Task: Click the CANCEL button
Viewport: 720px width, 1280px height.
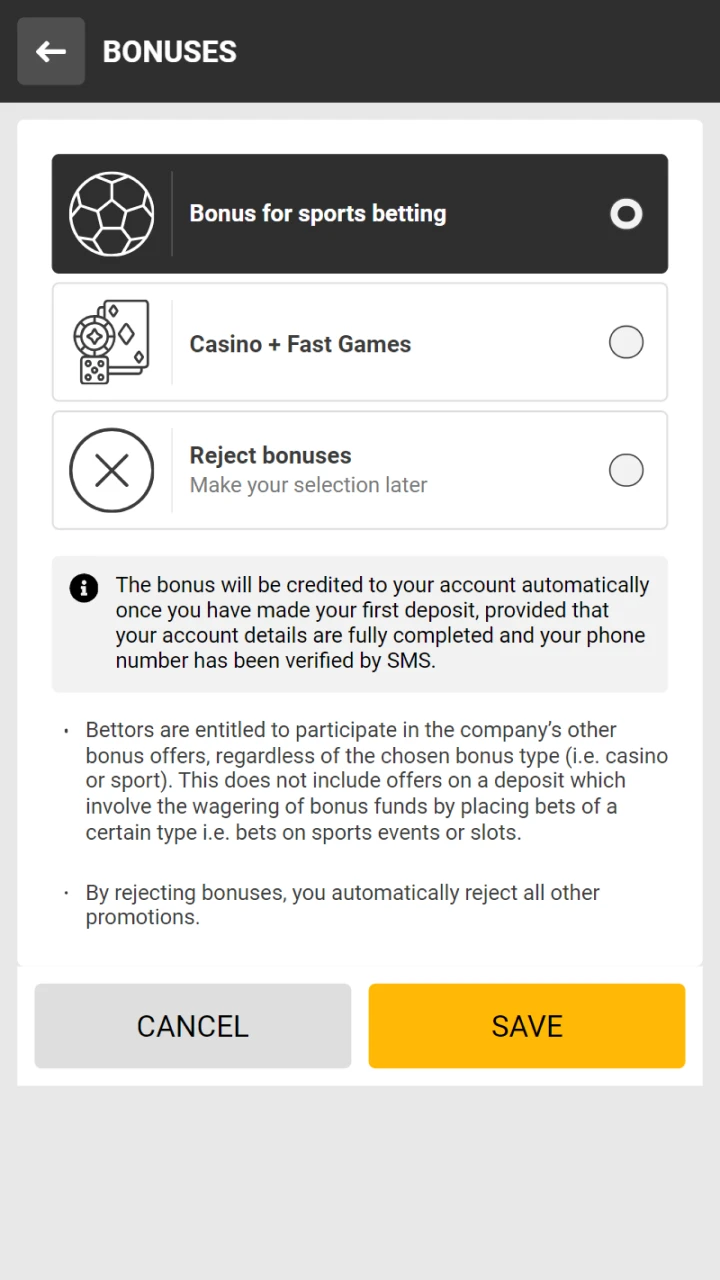Action: coord(193,1026)
